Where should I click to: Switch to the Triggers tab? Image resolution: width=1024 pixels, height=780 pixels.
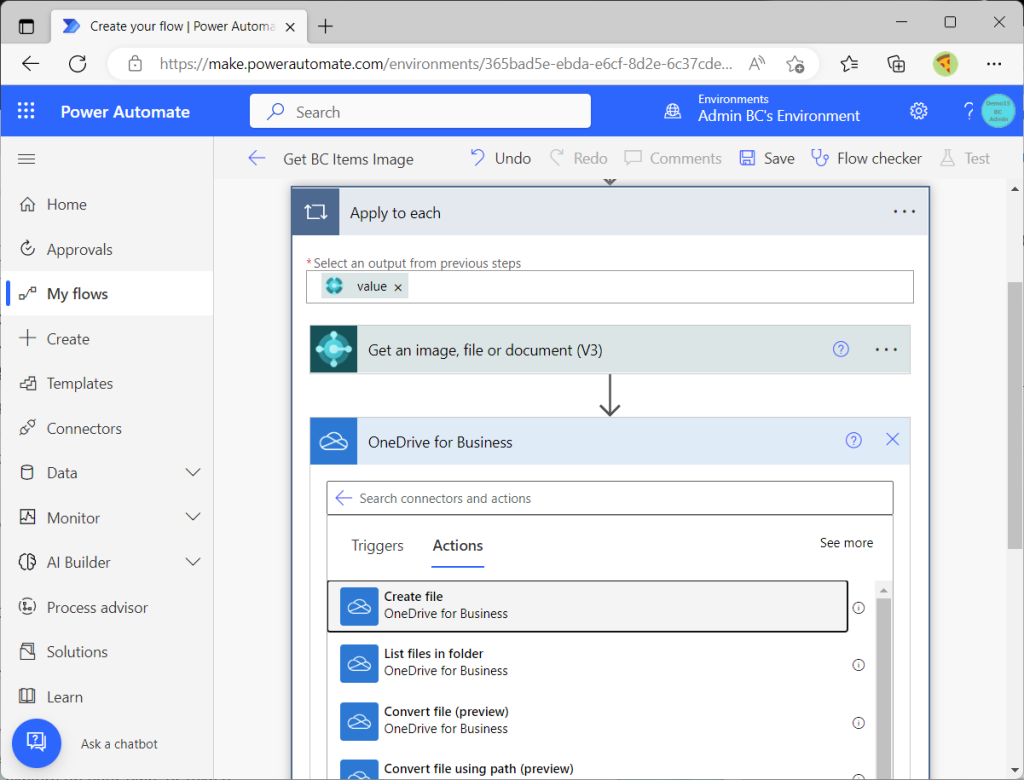point(377,545)
